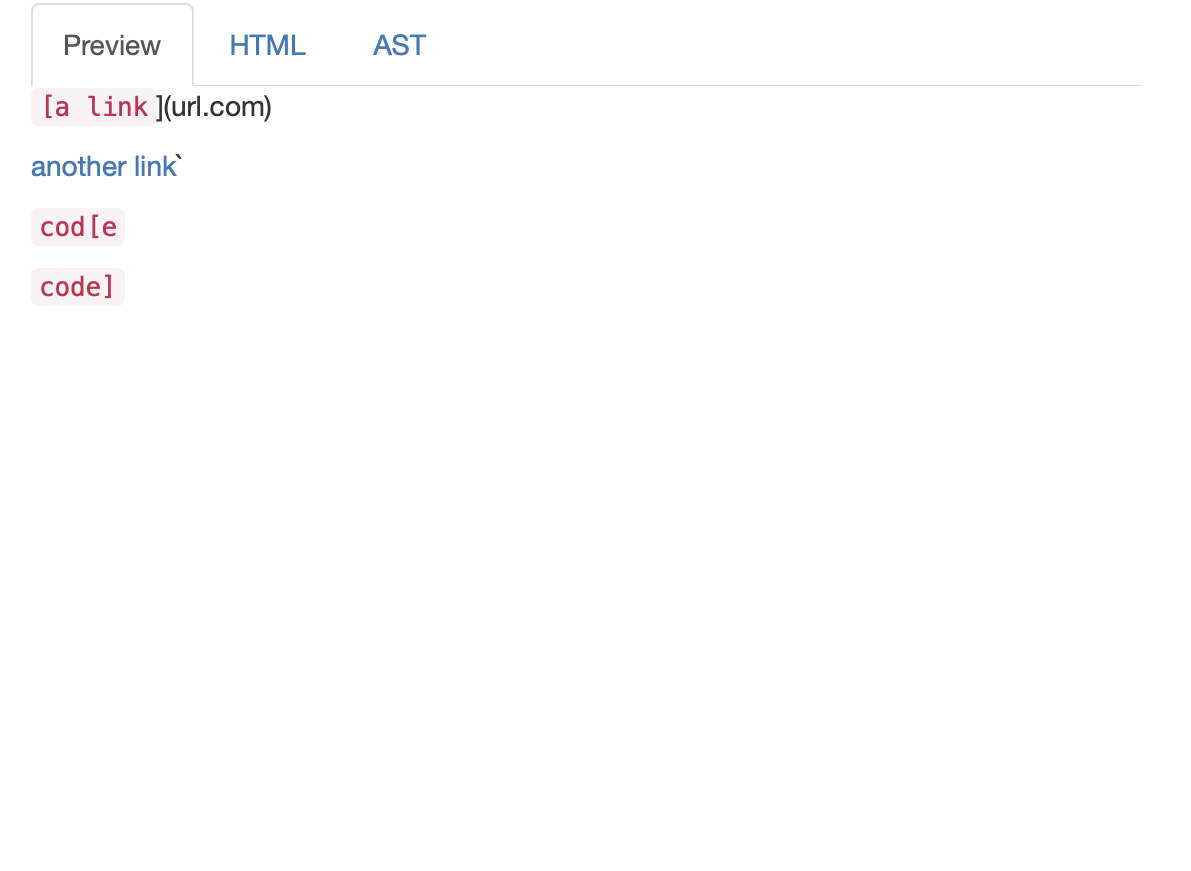
Task: Click the "(url.com)" plain text
Action: pyautogui.click(x=217, y=107)
